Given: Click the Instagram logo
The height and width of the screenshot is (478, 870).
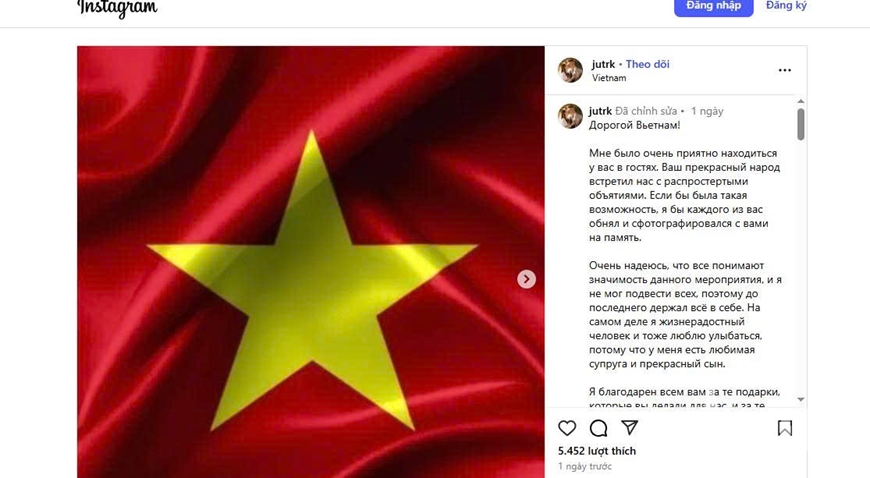Looking at the screenshot, I should 117,8.
